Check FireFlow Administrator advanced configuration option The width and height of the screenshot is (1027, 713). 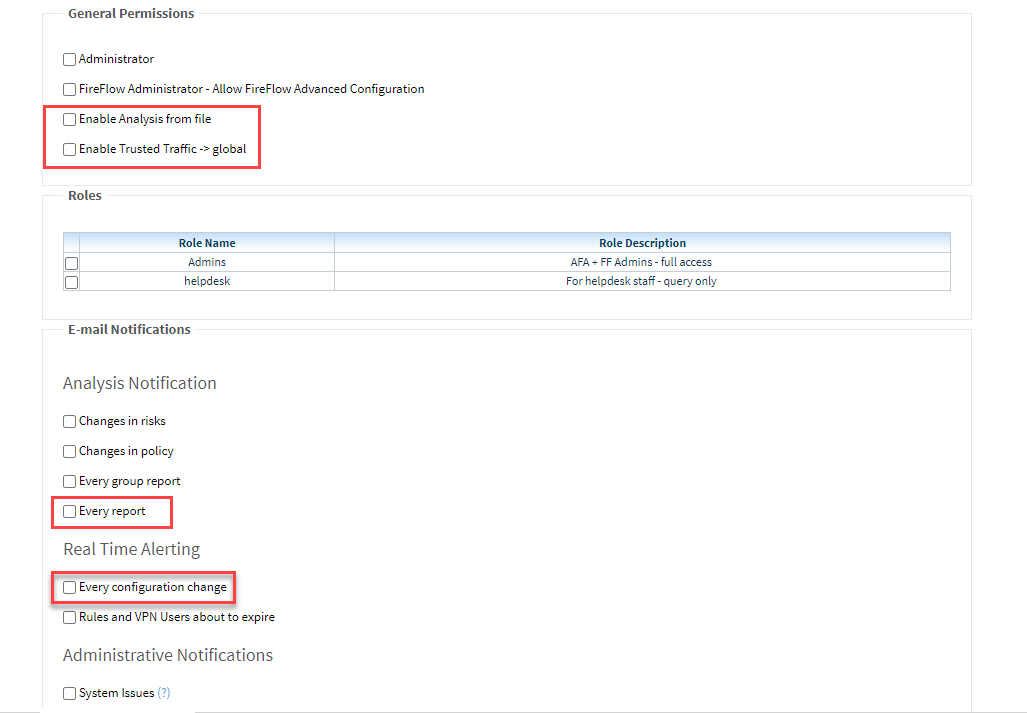(x=69, y=89)
